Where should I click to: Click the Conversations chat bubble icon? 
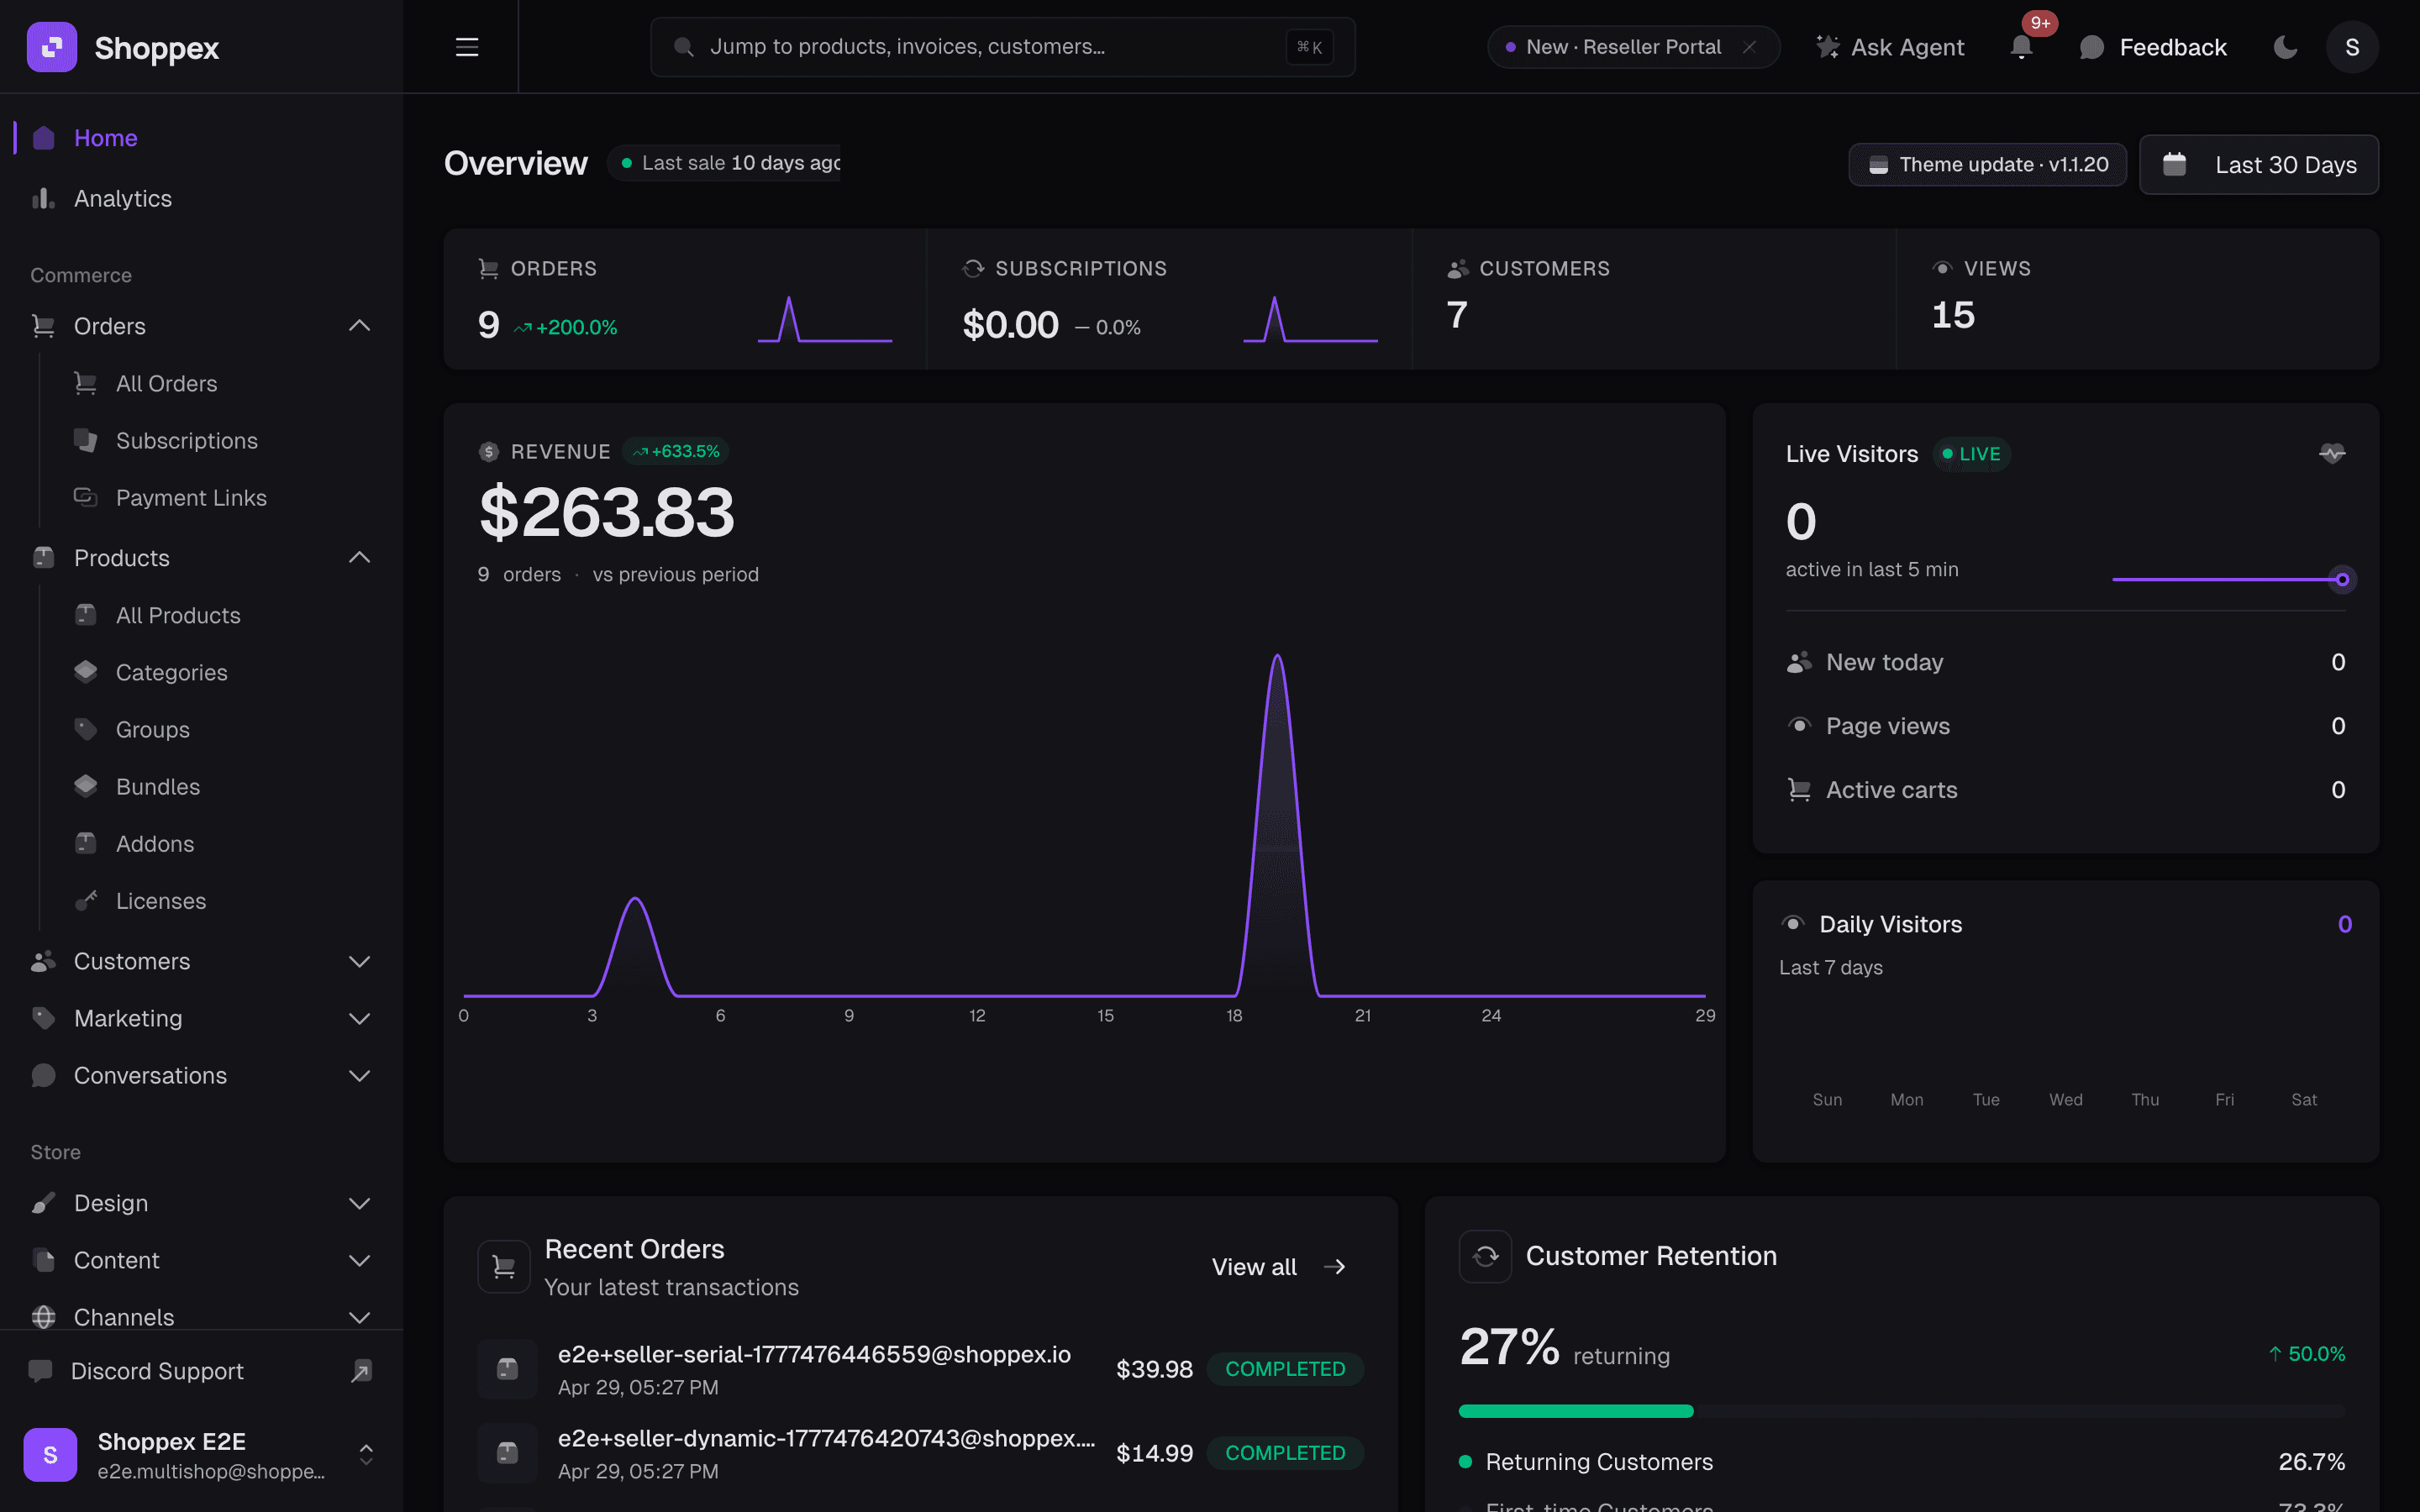click(43, 1075)
